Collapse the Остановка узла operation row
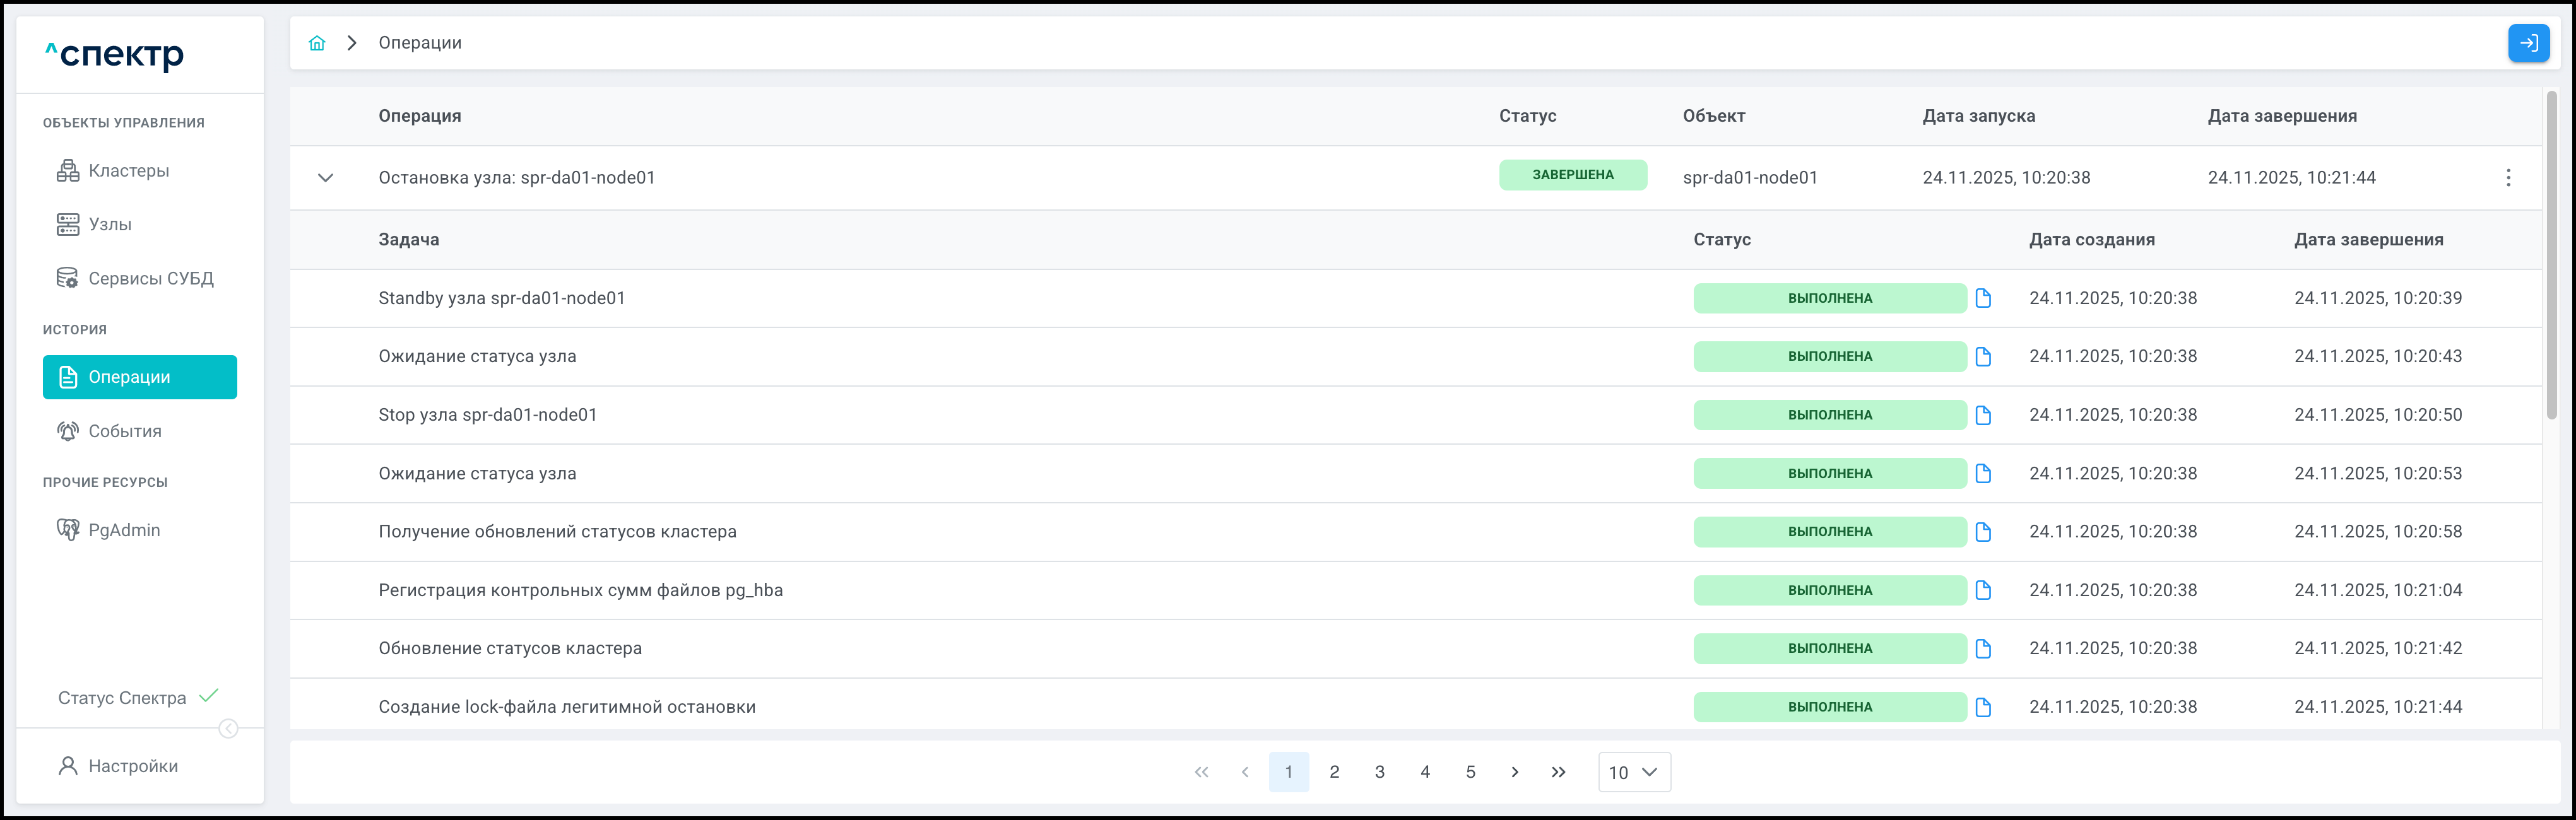This screenshot has height=820, width=2576. [x=325, y=178]
